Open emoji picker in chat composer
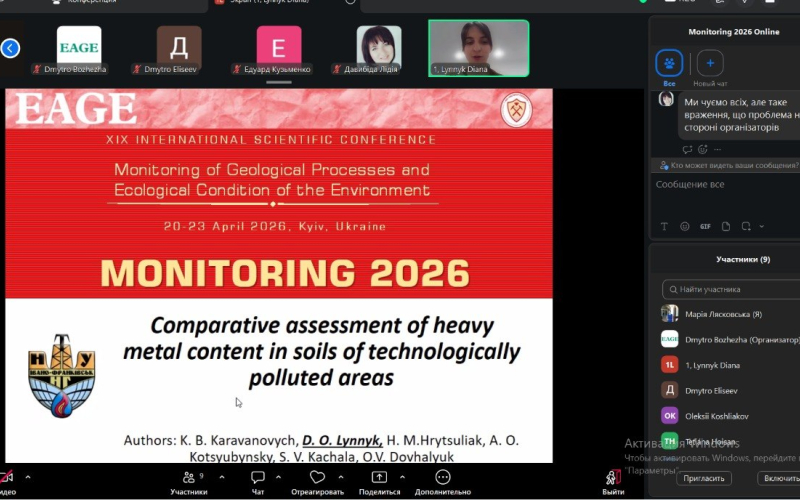This screenshot has width=800, height=500. [685, 227]
